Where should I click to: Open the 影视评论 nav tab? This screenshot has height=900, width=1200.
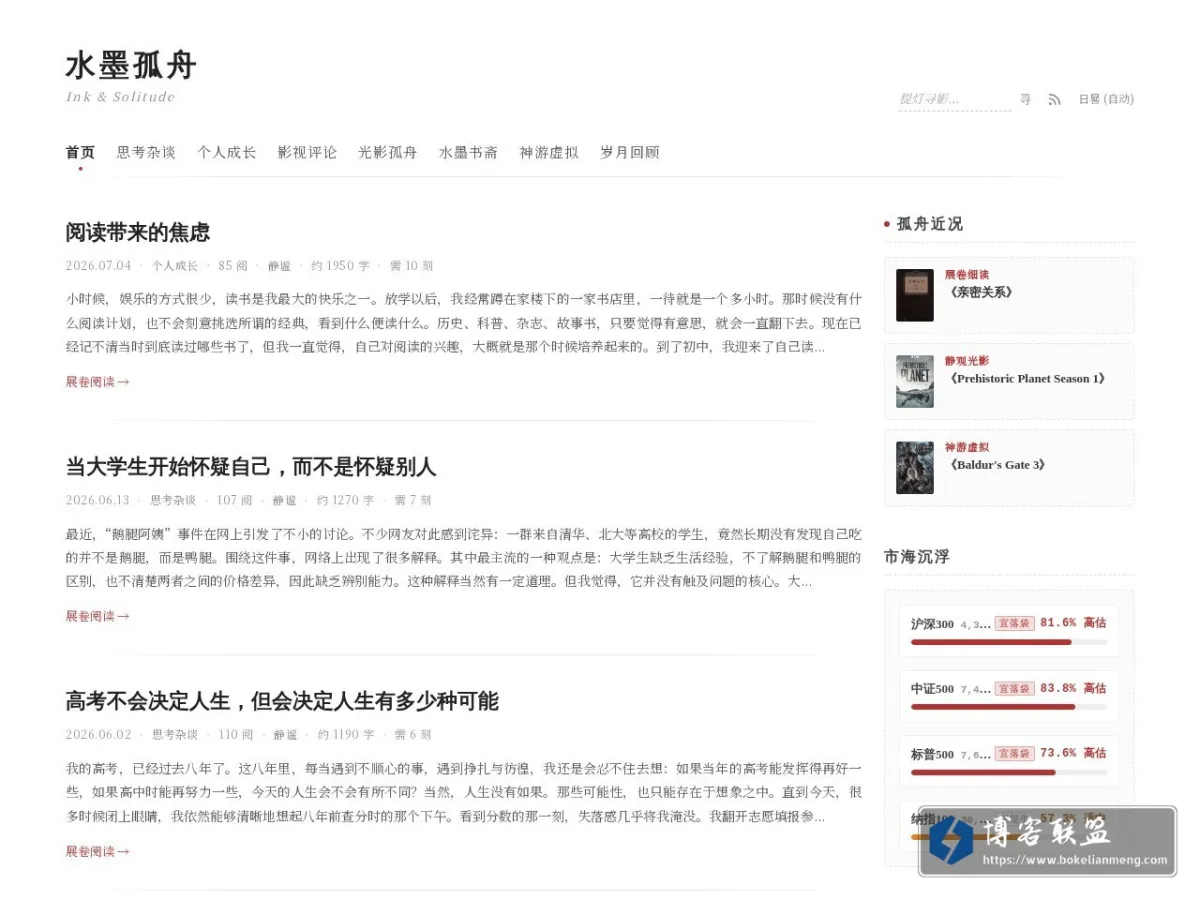[307, 152]
